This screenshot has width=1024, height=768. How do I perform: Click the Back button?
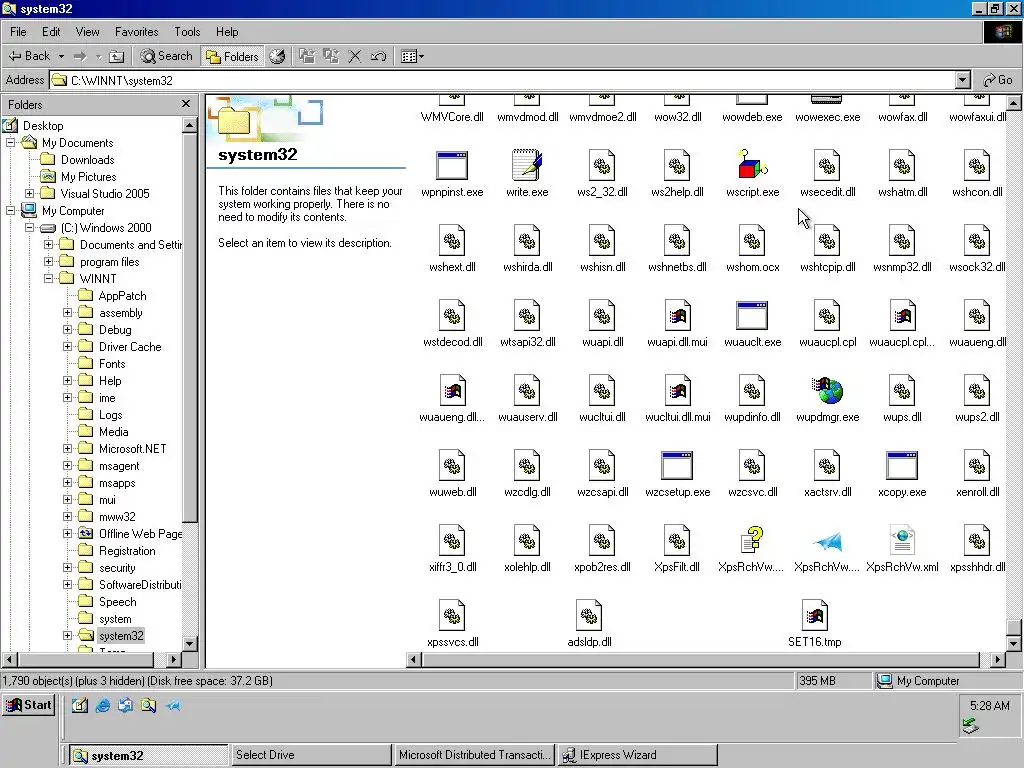[x=30, y=56]
